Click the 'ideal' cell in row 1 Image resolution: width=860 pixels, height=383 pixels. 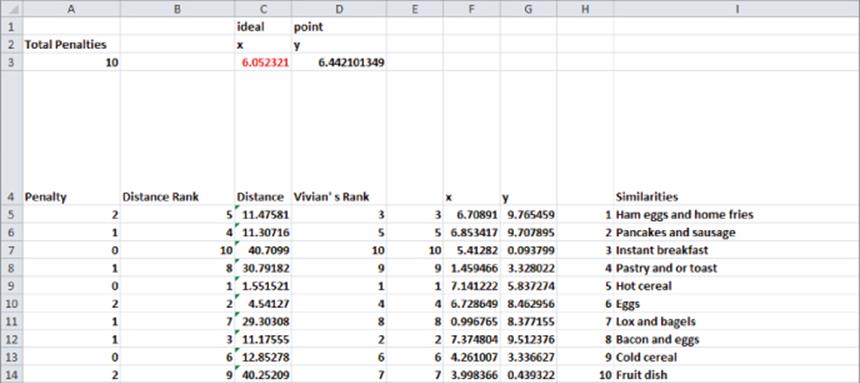pos(263,26)
